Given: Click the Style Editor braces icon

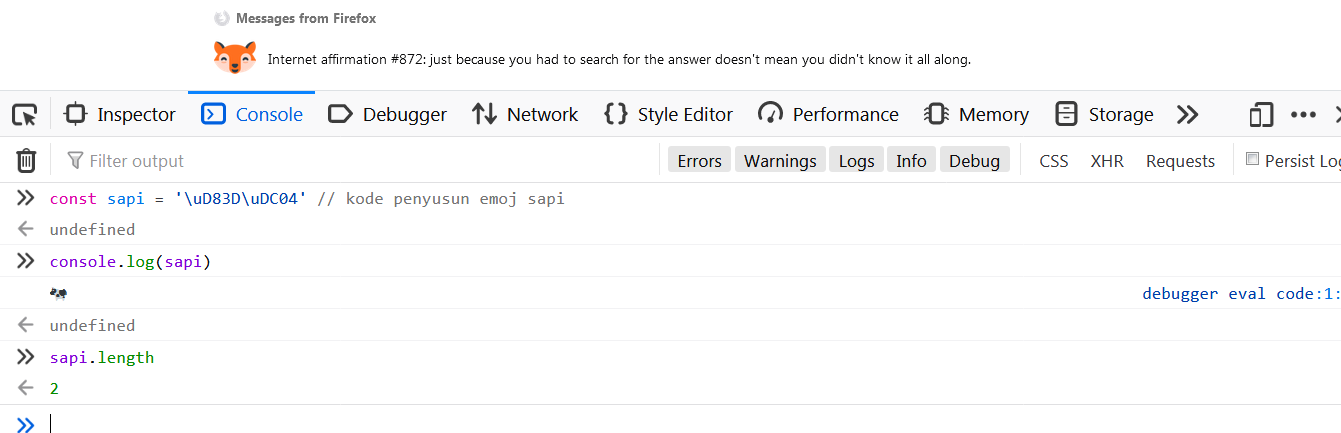Looking at the screenshot, I should point(616,114).
